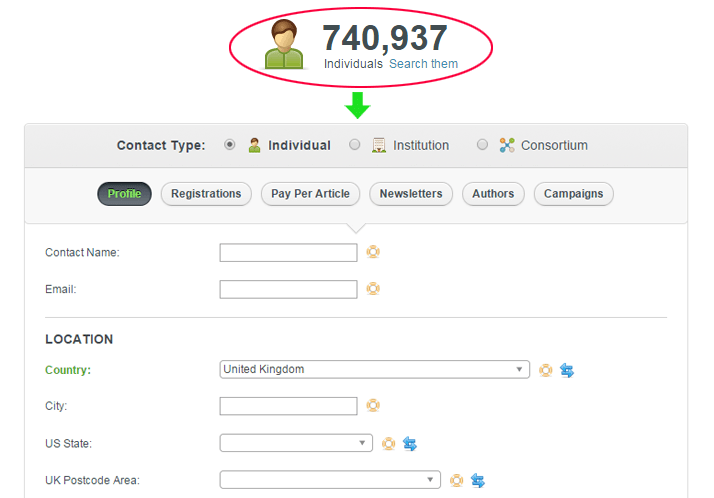Click the lifebuoy help icon beside Email
714x498 pixels.
pyautogui.click(x=373, y=289)
